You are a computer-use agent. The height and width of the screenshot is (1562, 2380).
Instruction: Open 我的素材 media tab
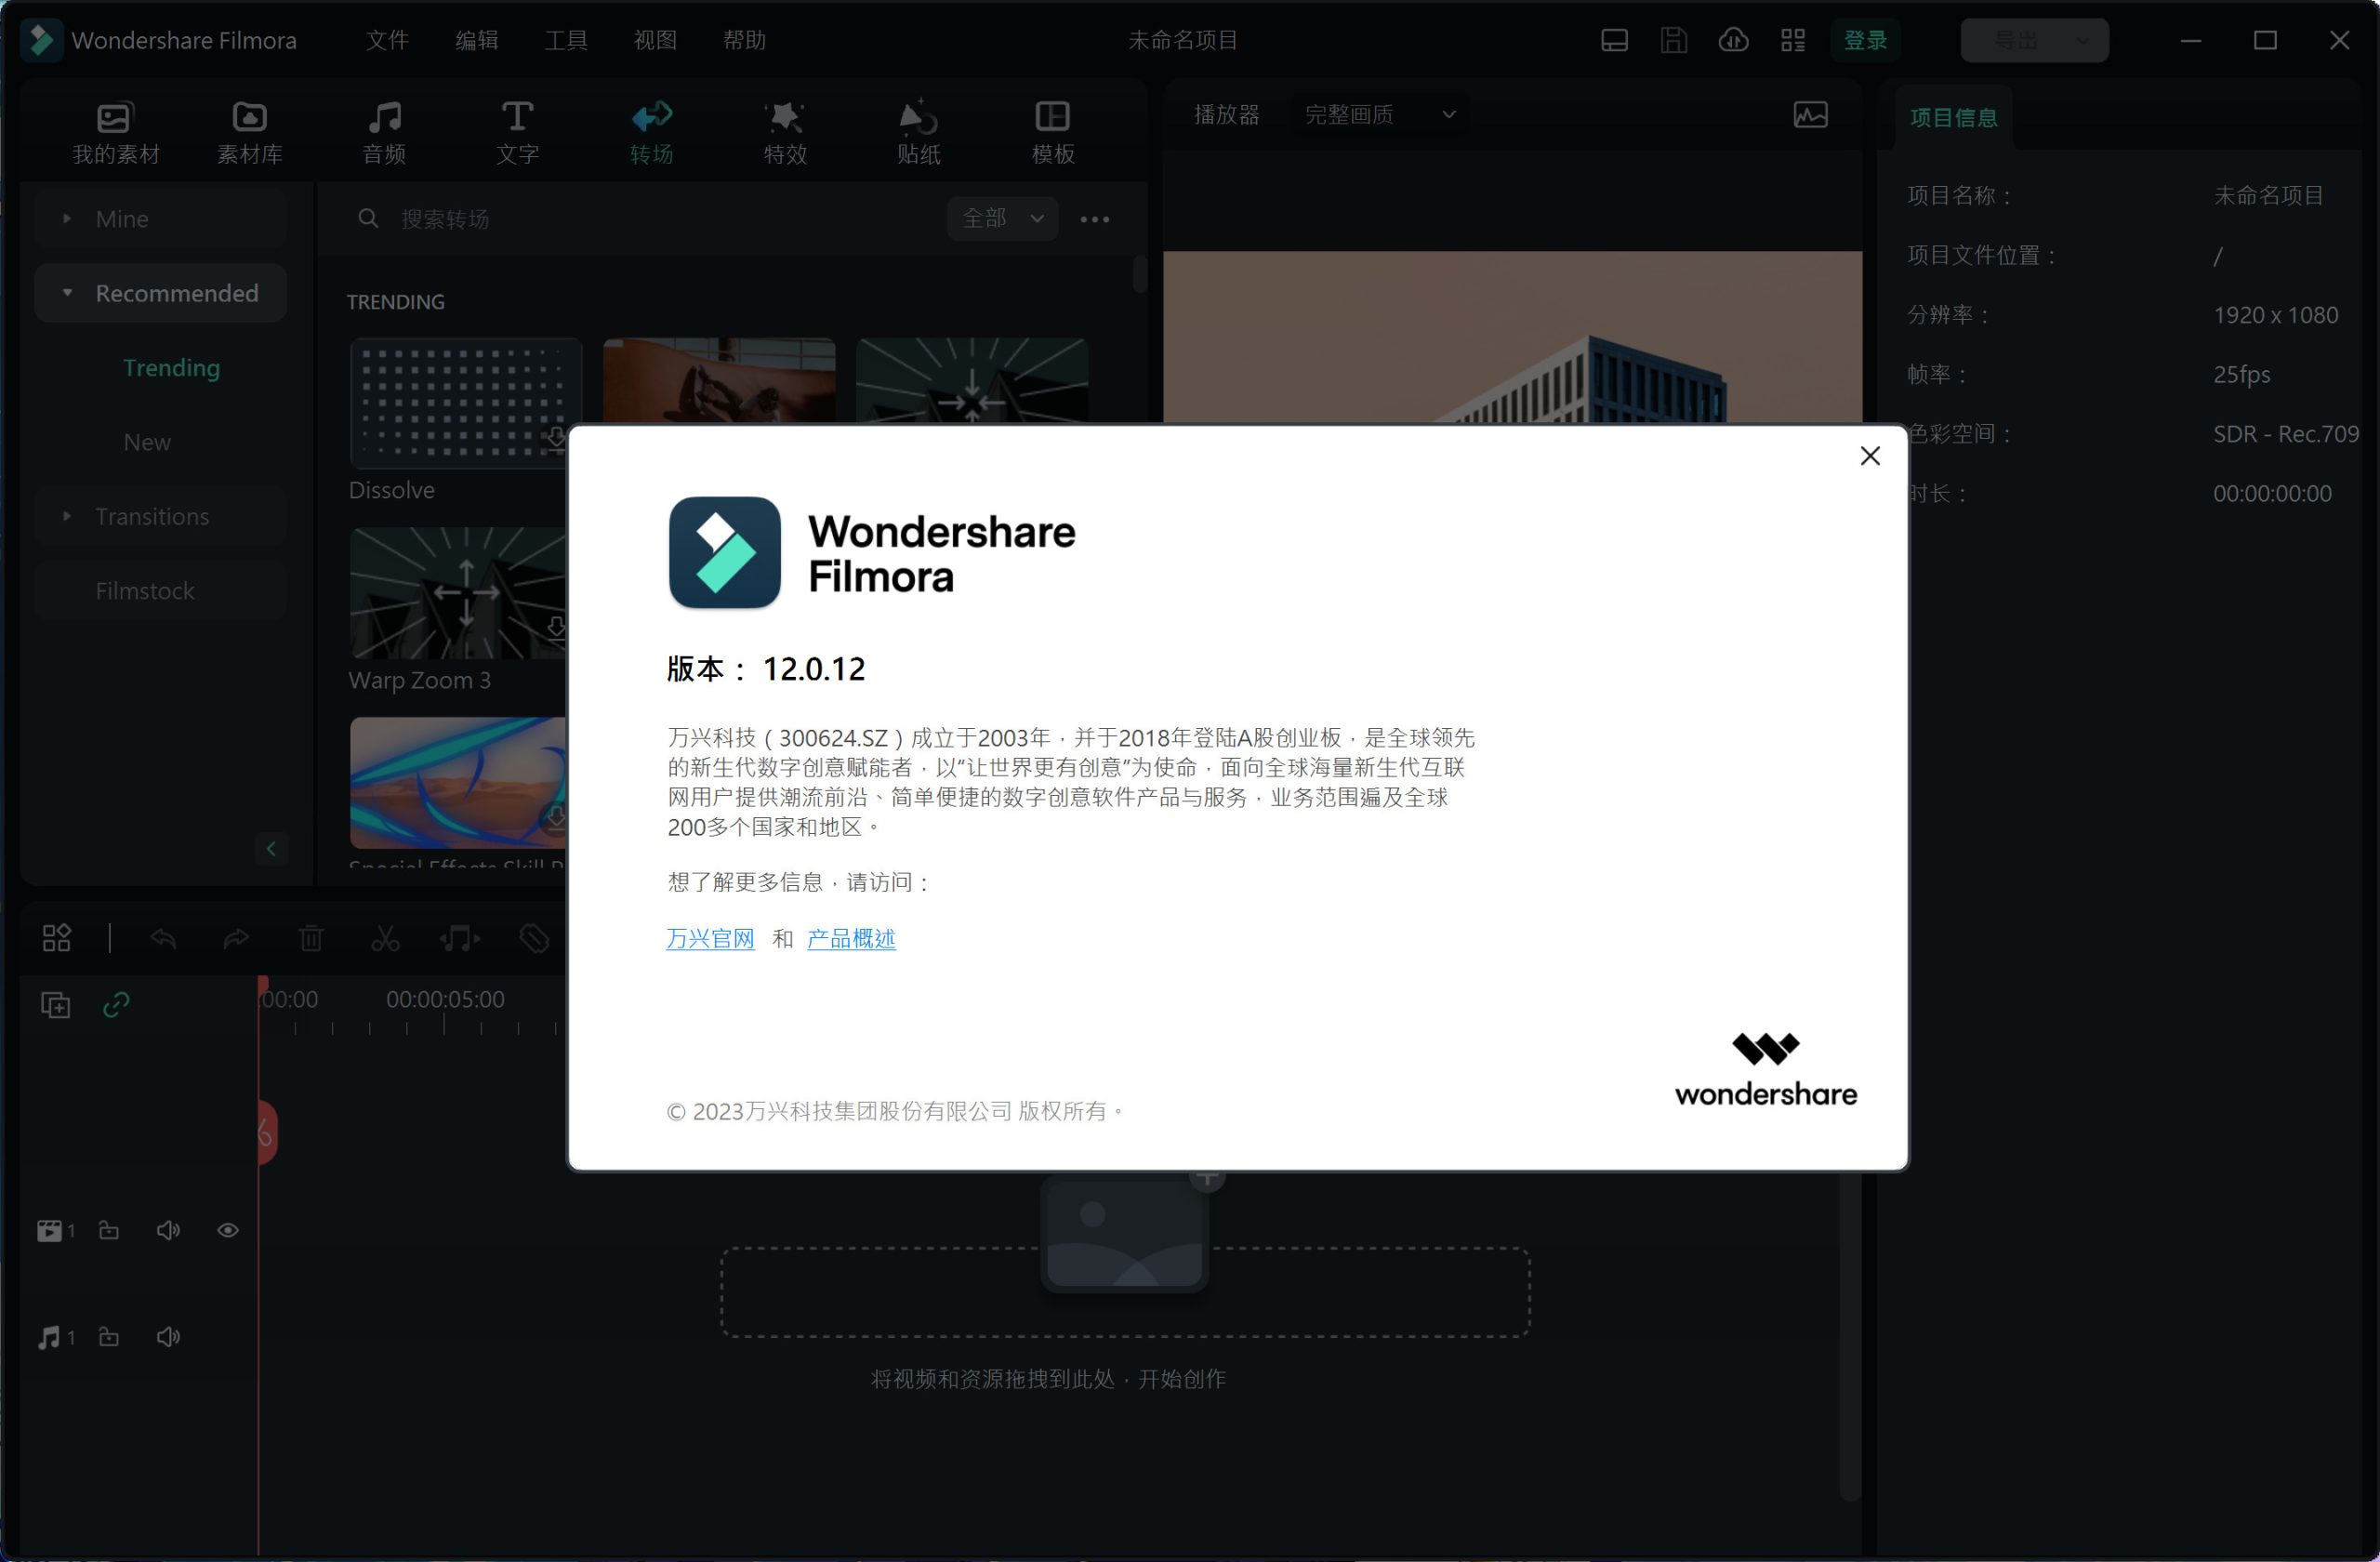tap(115, 133)
